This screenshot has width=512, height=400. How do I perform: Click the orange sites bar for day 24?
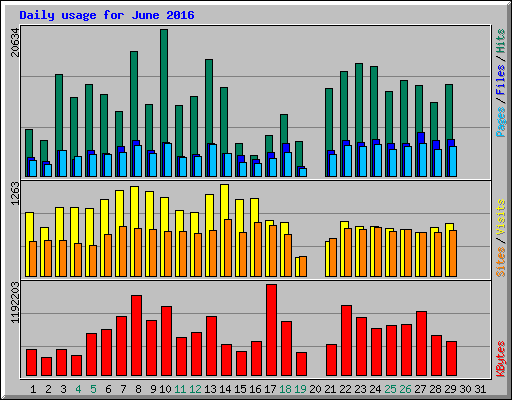click(378, 252)
